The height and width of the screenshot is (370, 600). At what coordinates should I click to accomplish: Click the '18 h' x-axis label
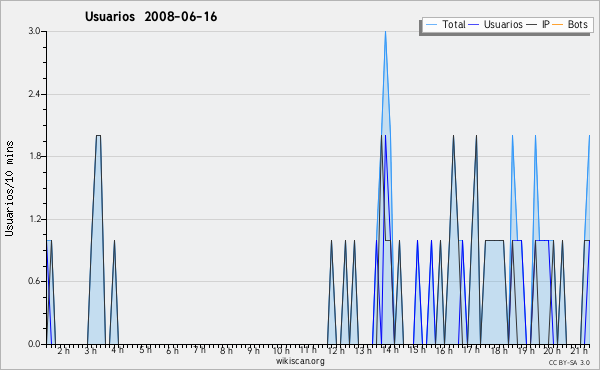pos(499,351)
